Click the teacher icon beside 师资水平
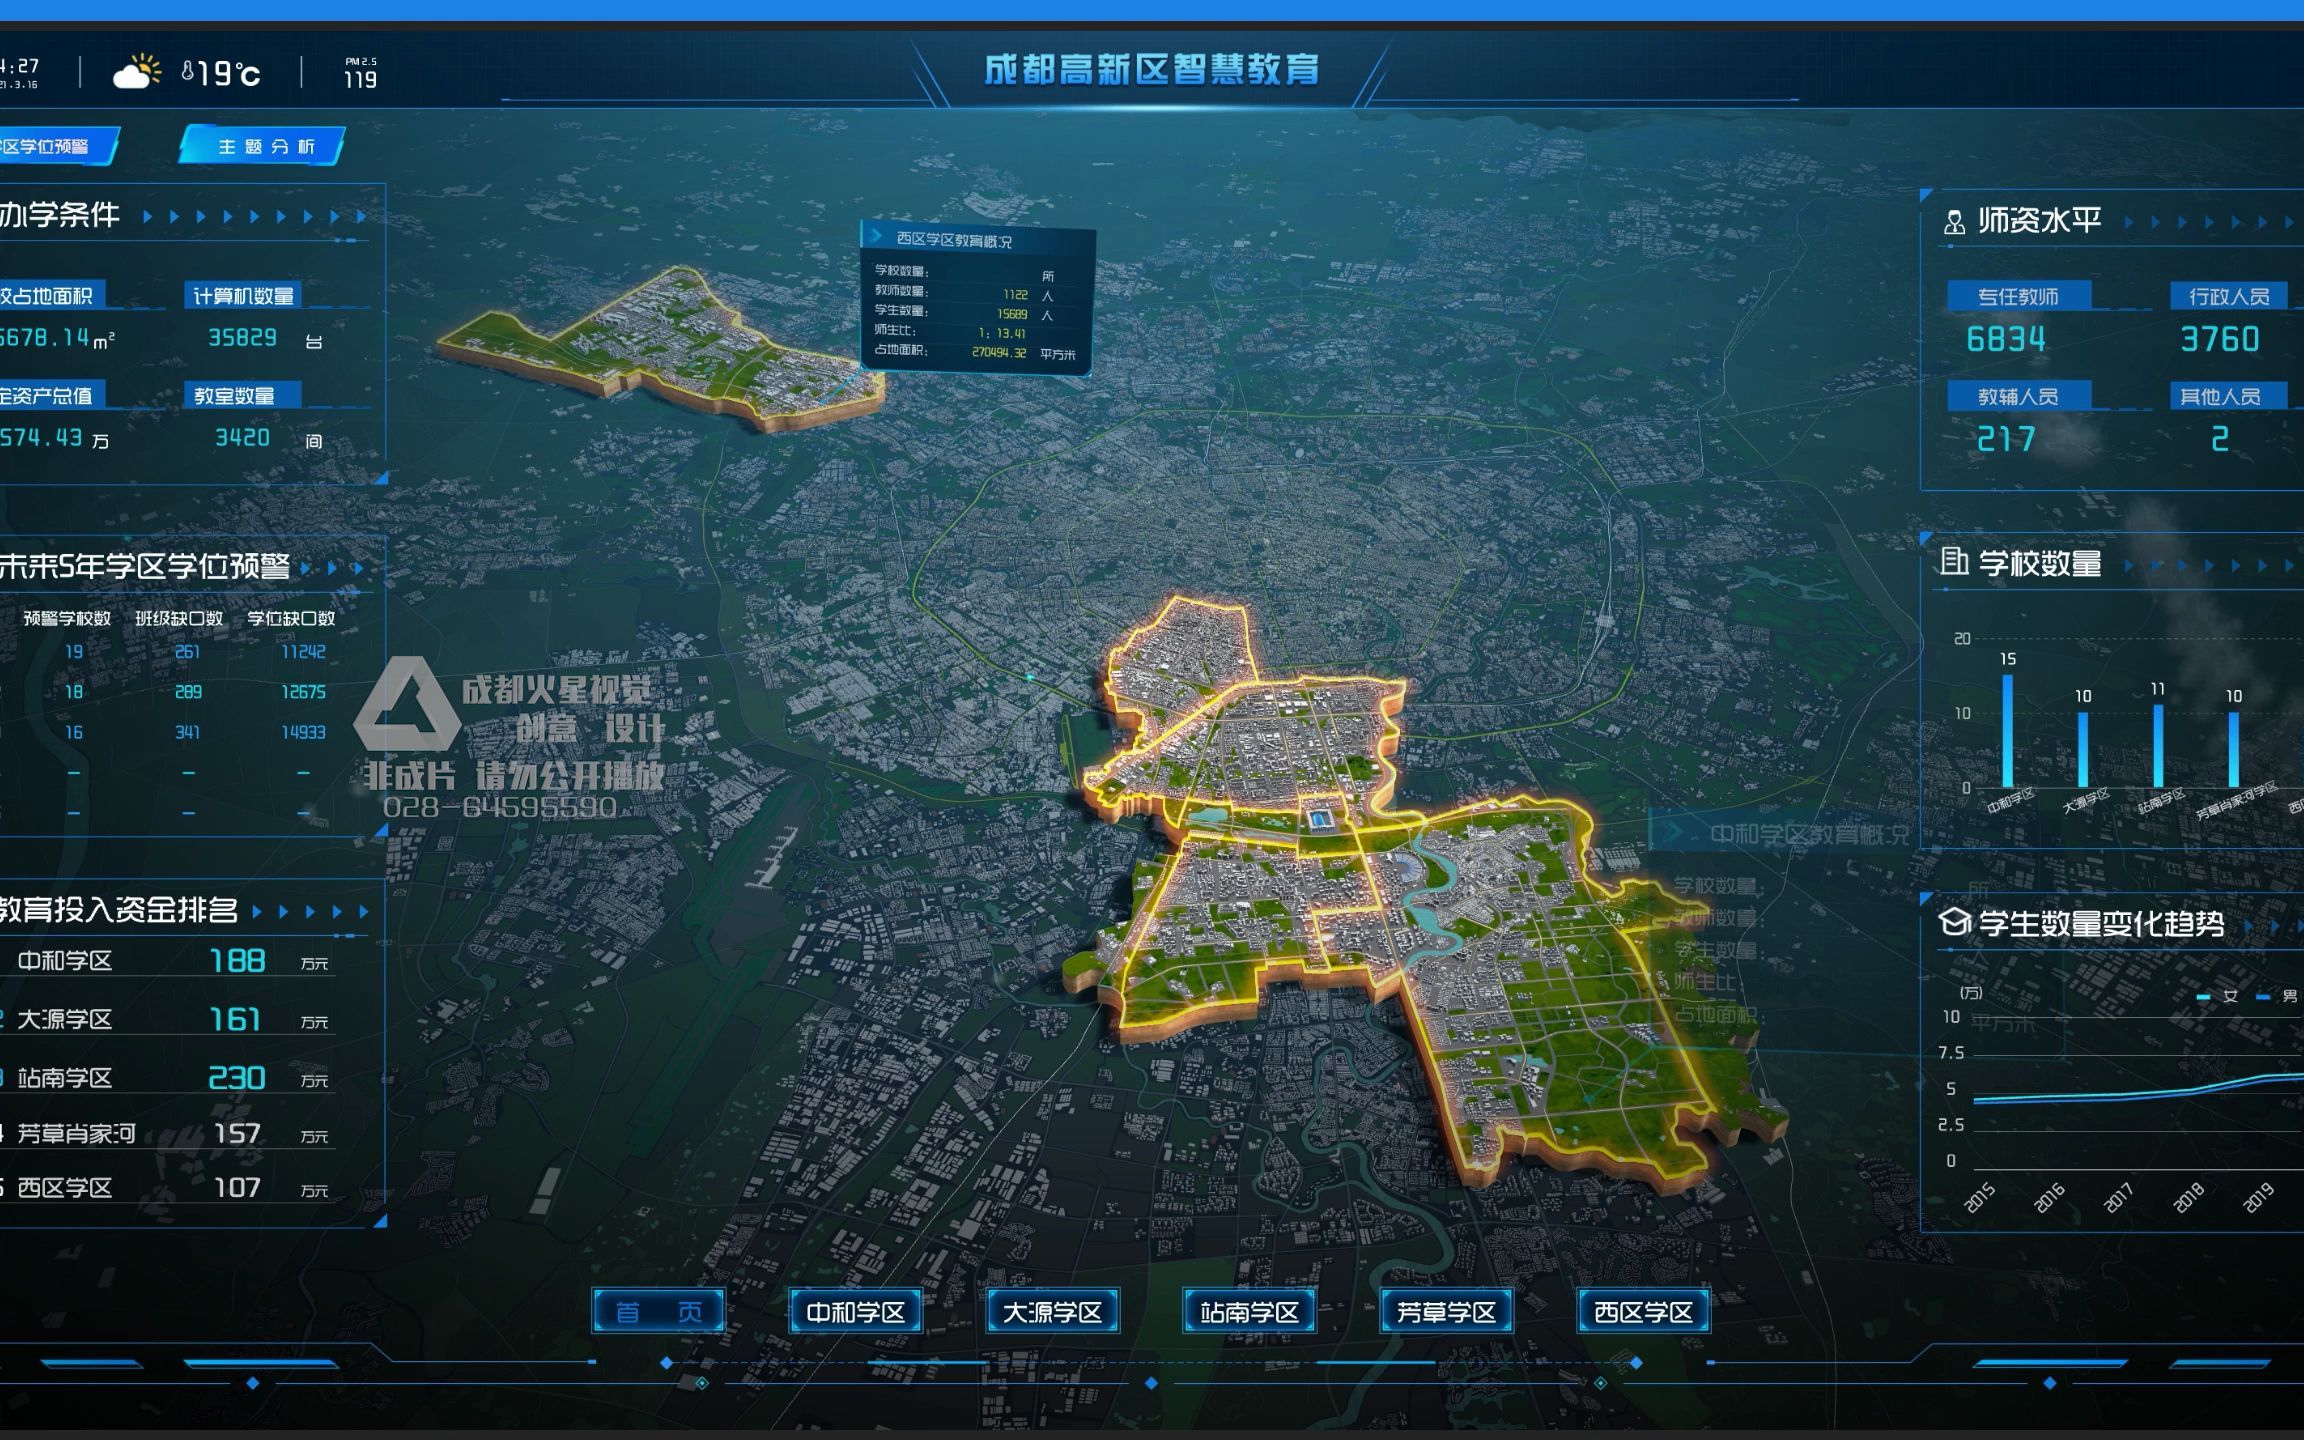This screenshot has width=2304, height=1440. (1954, 221)
